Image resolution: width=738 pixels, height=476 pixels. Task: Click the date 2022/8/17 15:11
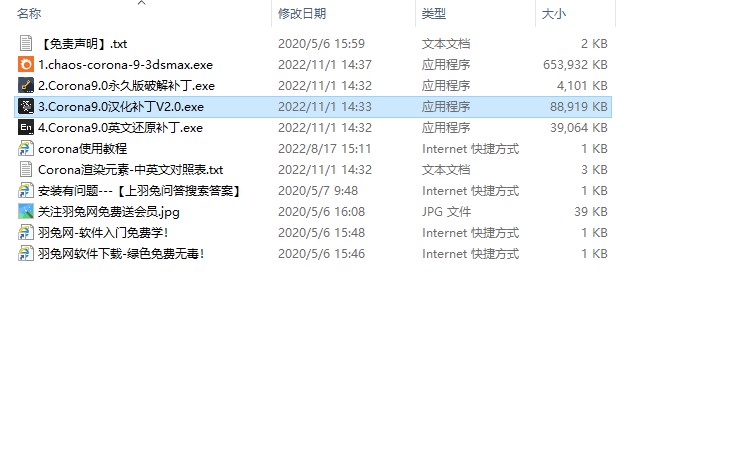pyautogui.click(x=325, y=149)
